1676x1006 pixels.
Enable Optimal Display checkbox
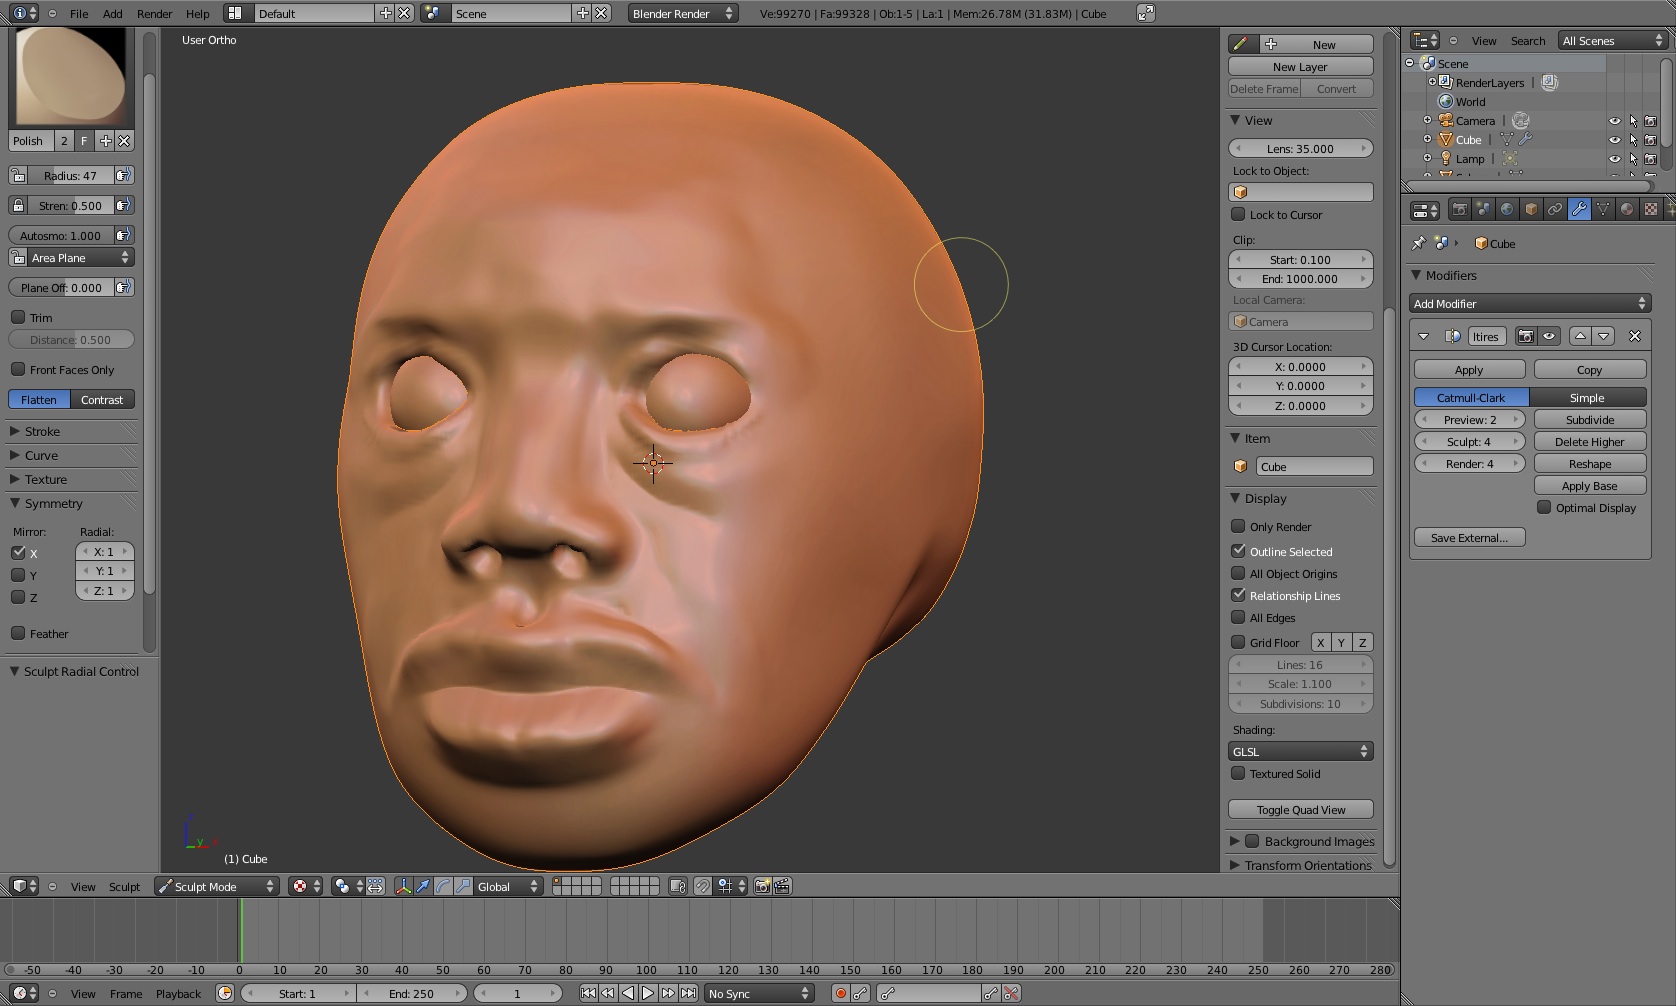[x=1544, y=507]
